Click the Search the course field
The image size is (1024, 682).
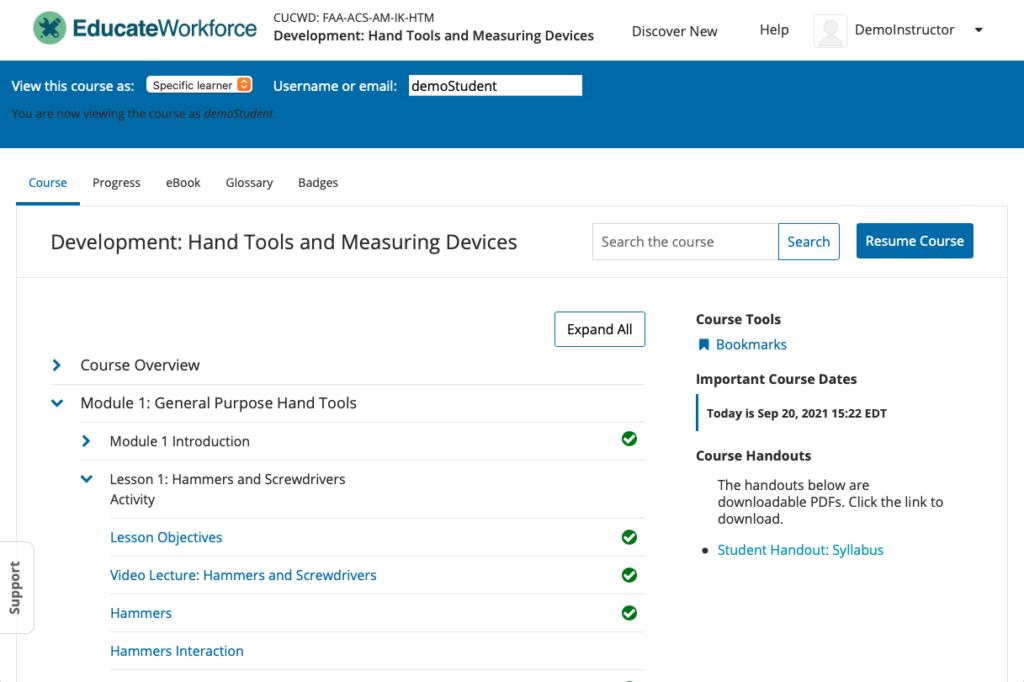685,242
